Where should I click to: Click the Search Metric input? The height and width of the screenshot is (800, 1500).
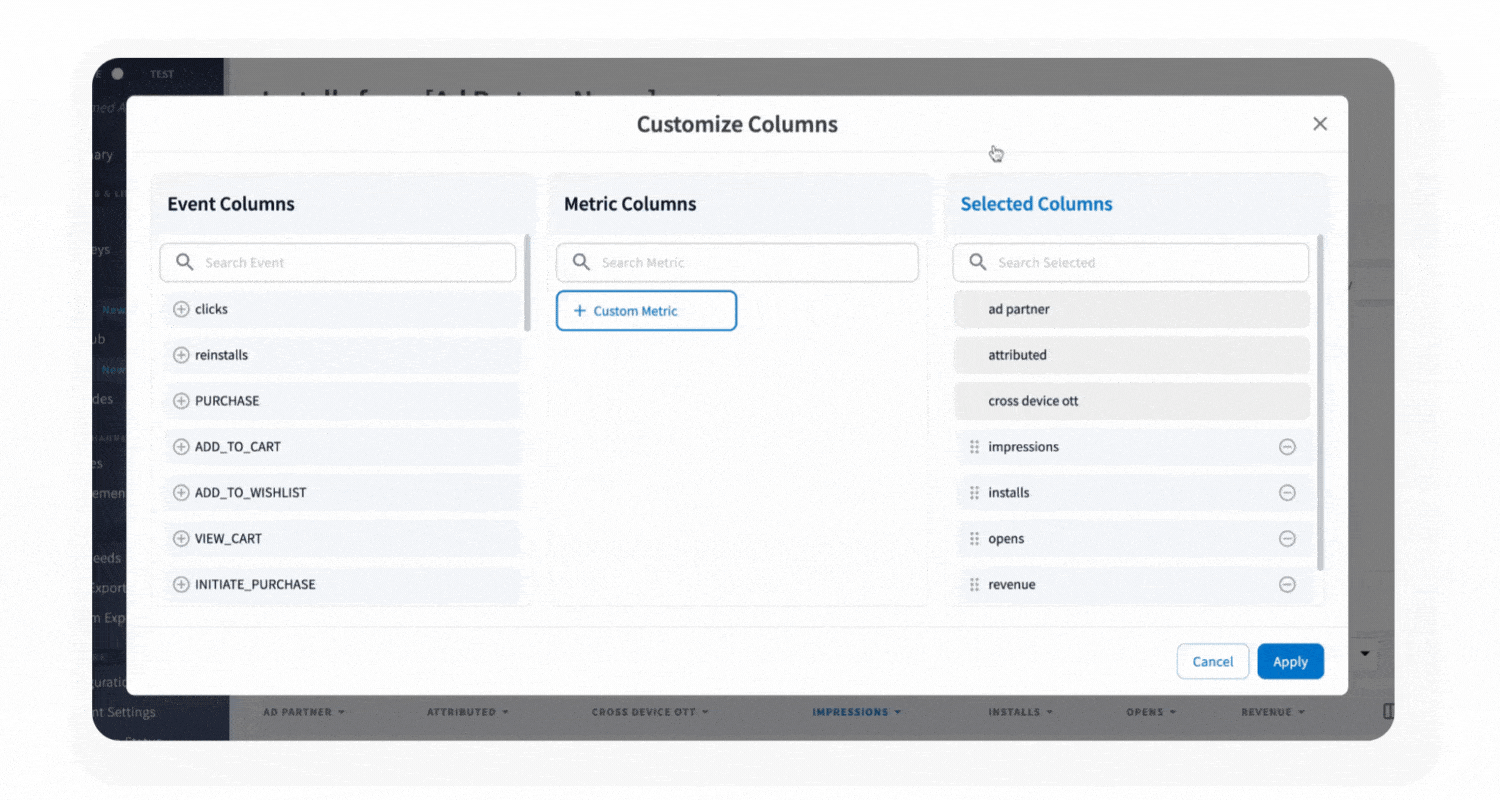(750, 263)
